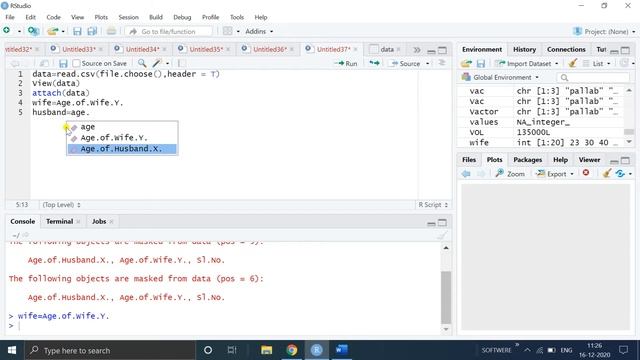Switch to the Untitled36 tab
The height and width of the screenshot is (360, 640).
pos(270,49)
